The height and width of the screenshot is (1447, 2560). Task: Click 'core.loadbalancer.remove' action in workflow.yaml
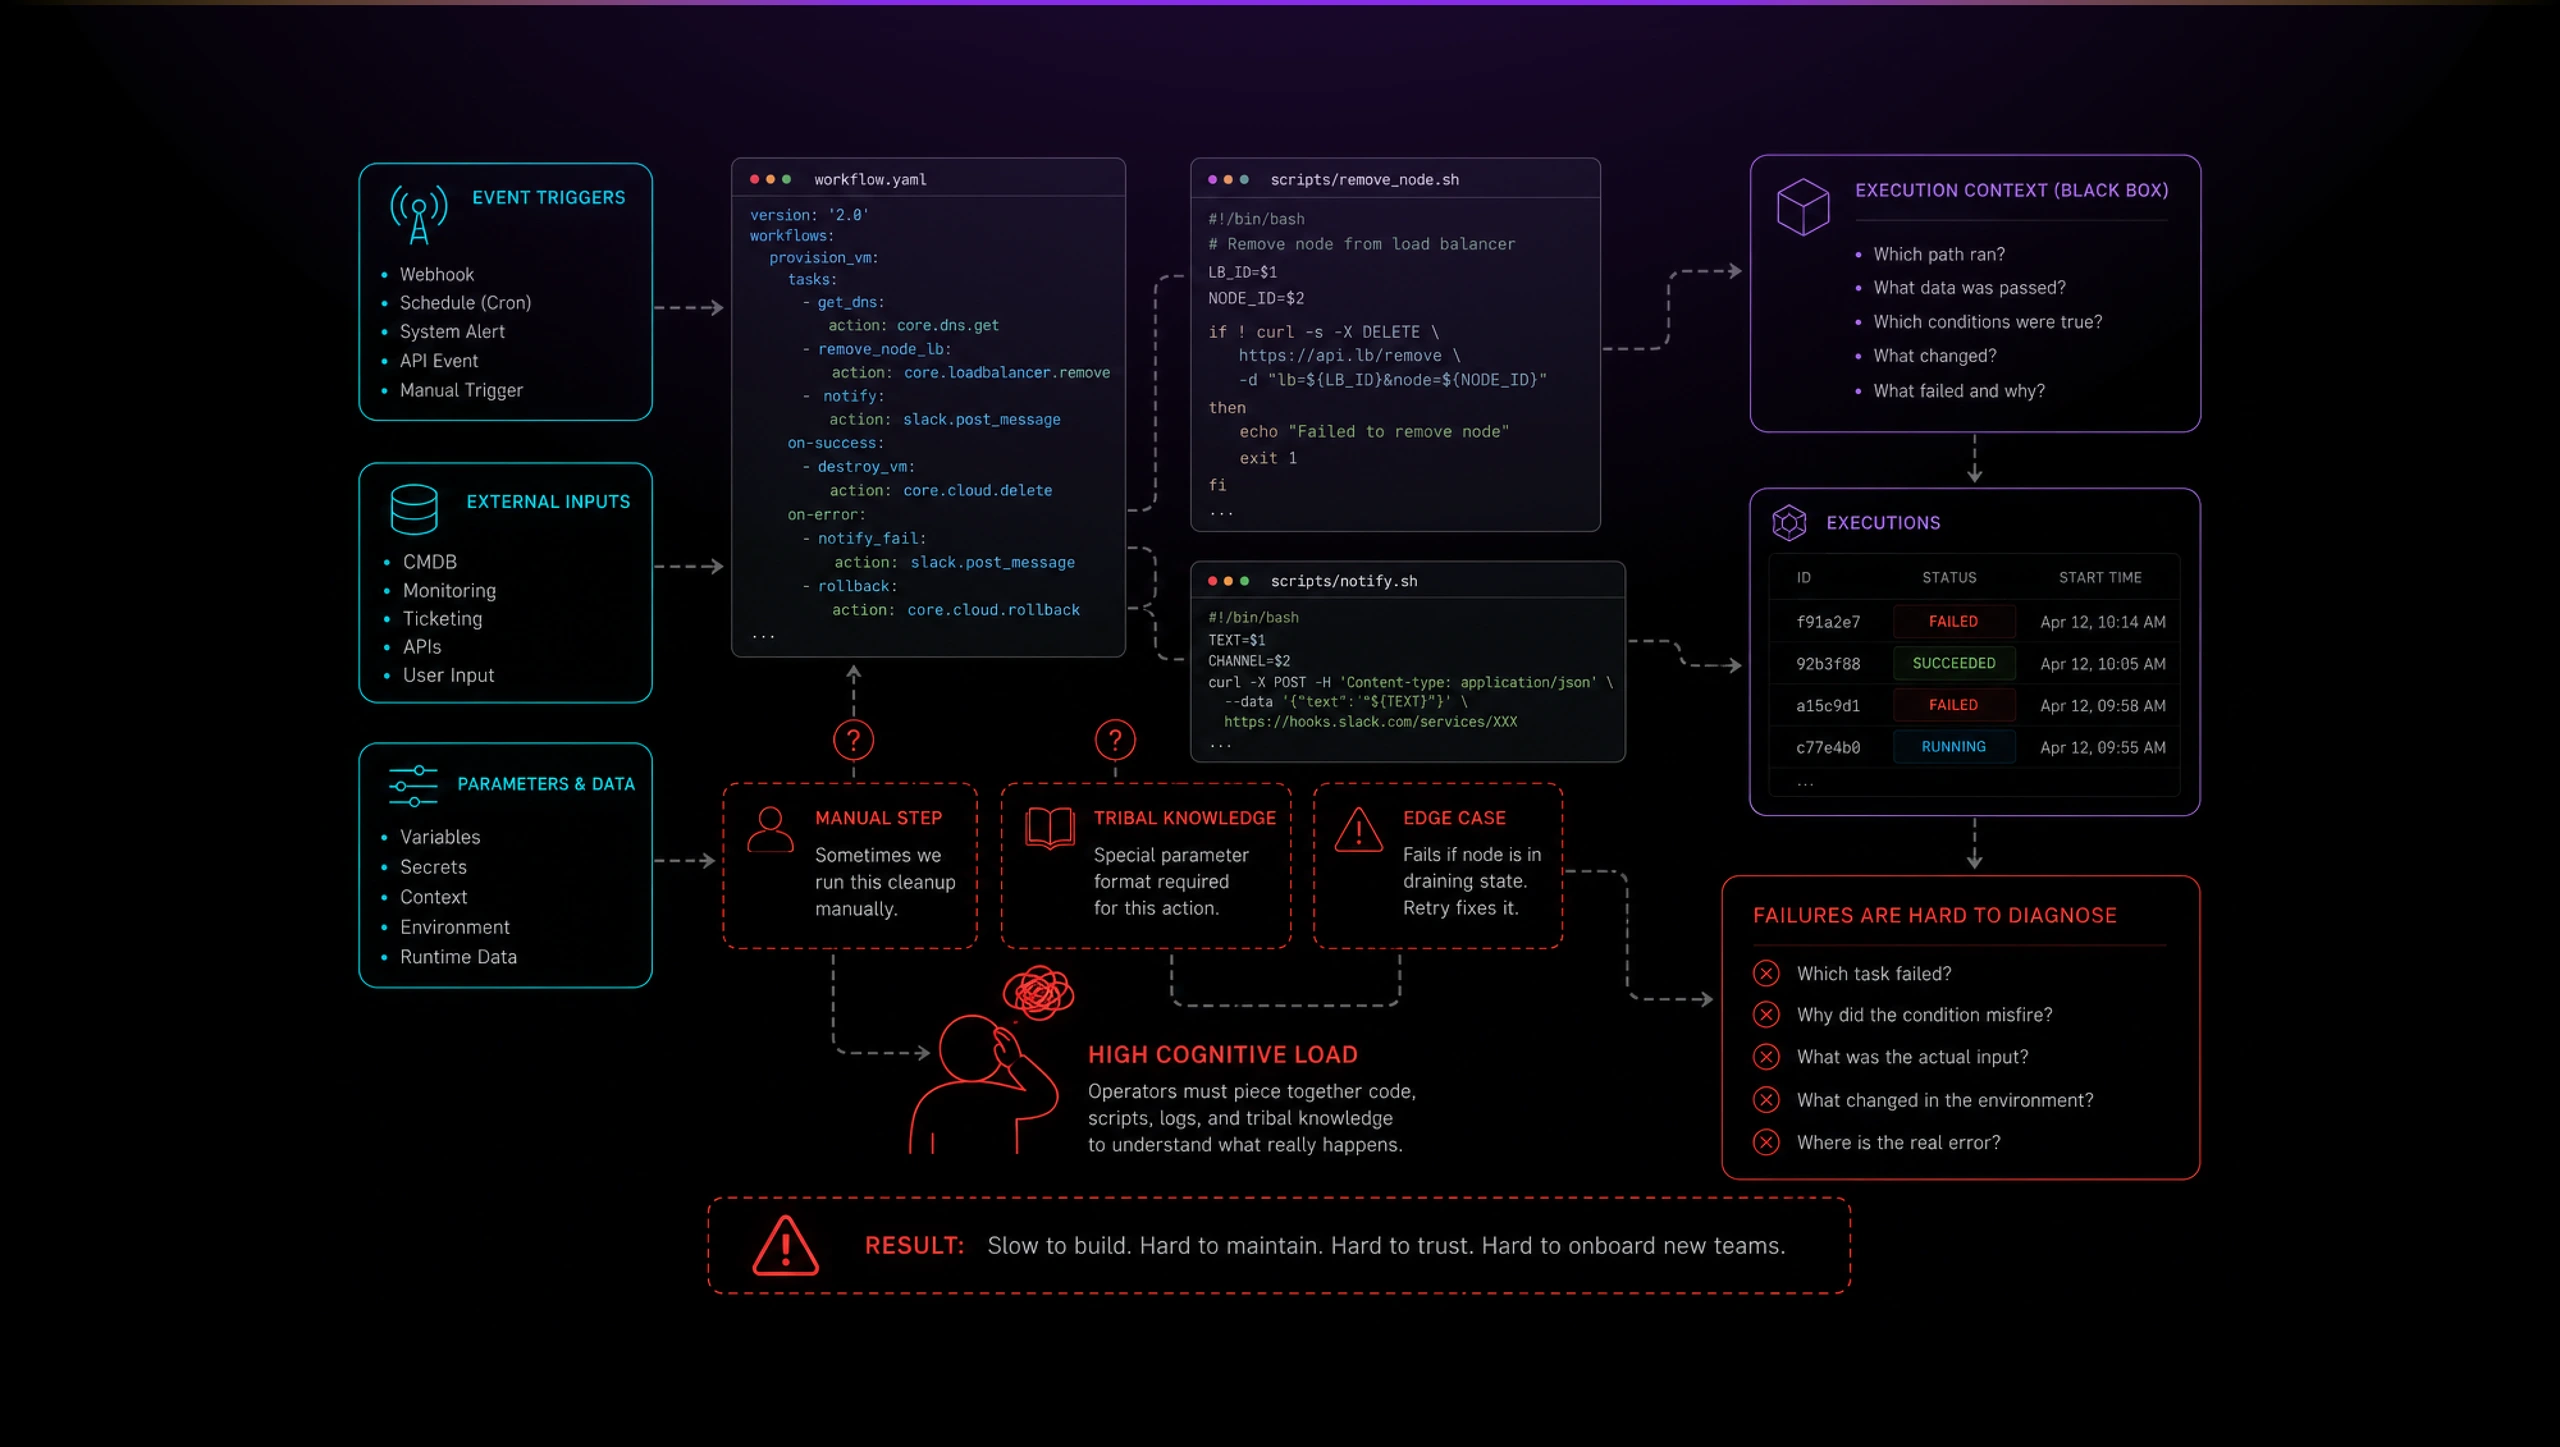click(1007, 373)
